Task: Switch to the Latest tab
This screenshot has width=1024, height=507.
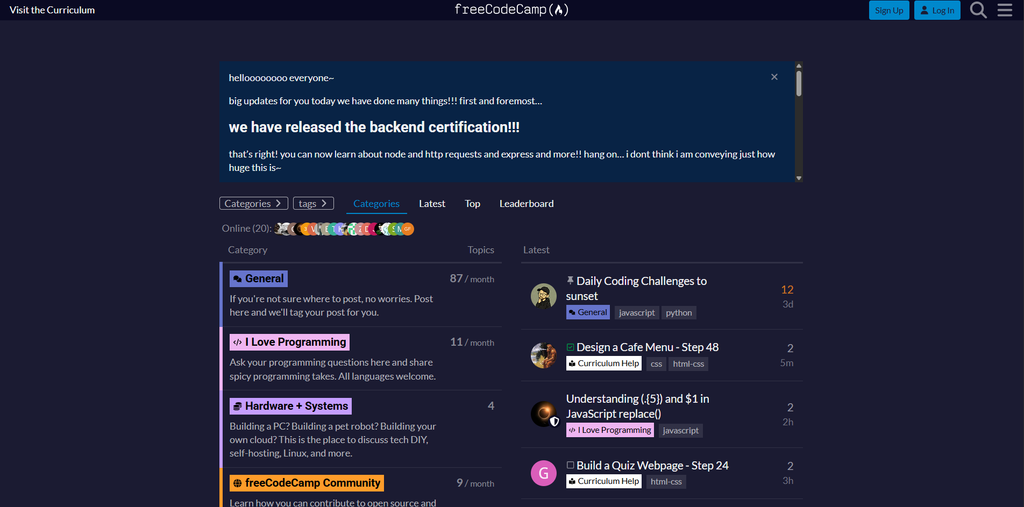Action: pyautogui.click(x=432, y=203)
